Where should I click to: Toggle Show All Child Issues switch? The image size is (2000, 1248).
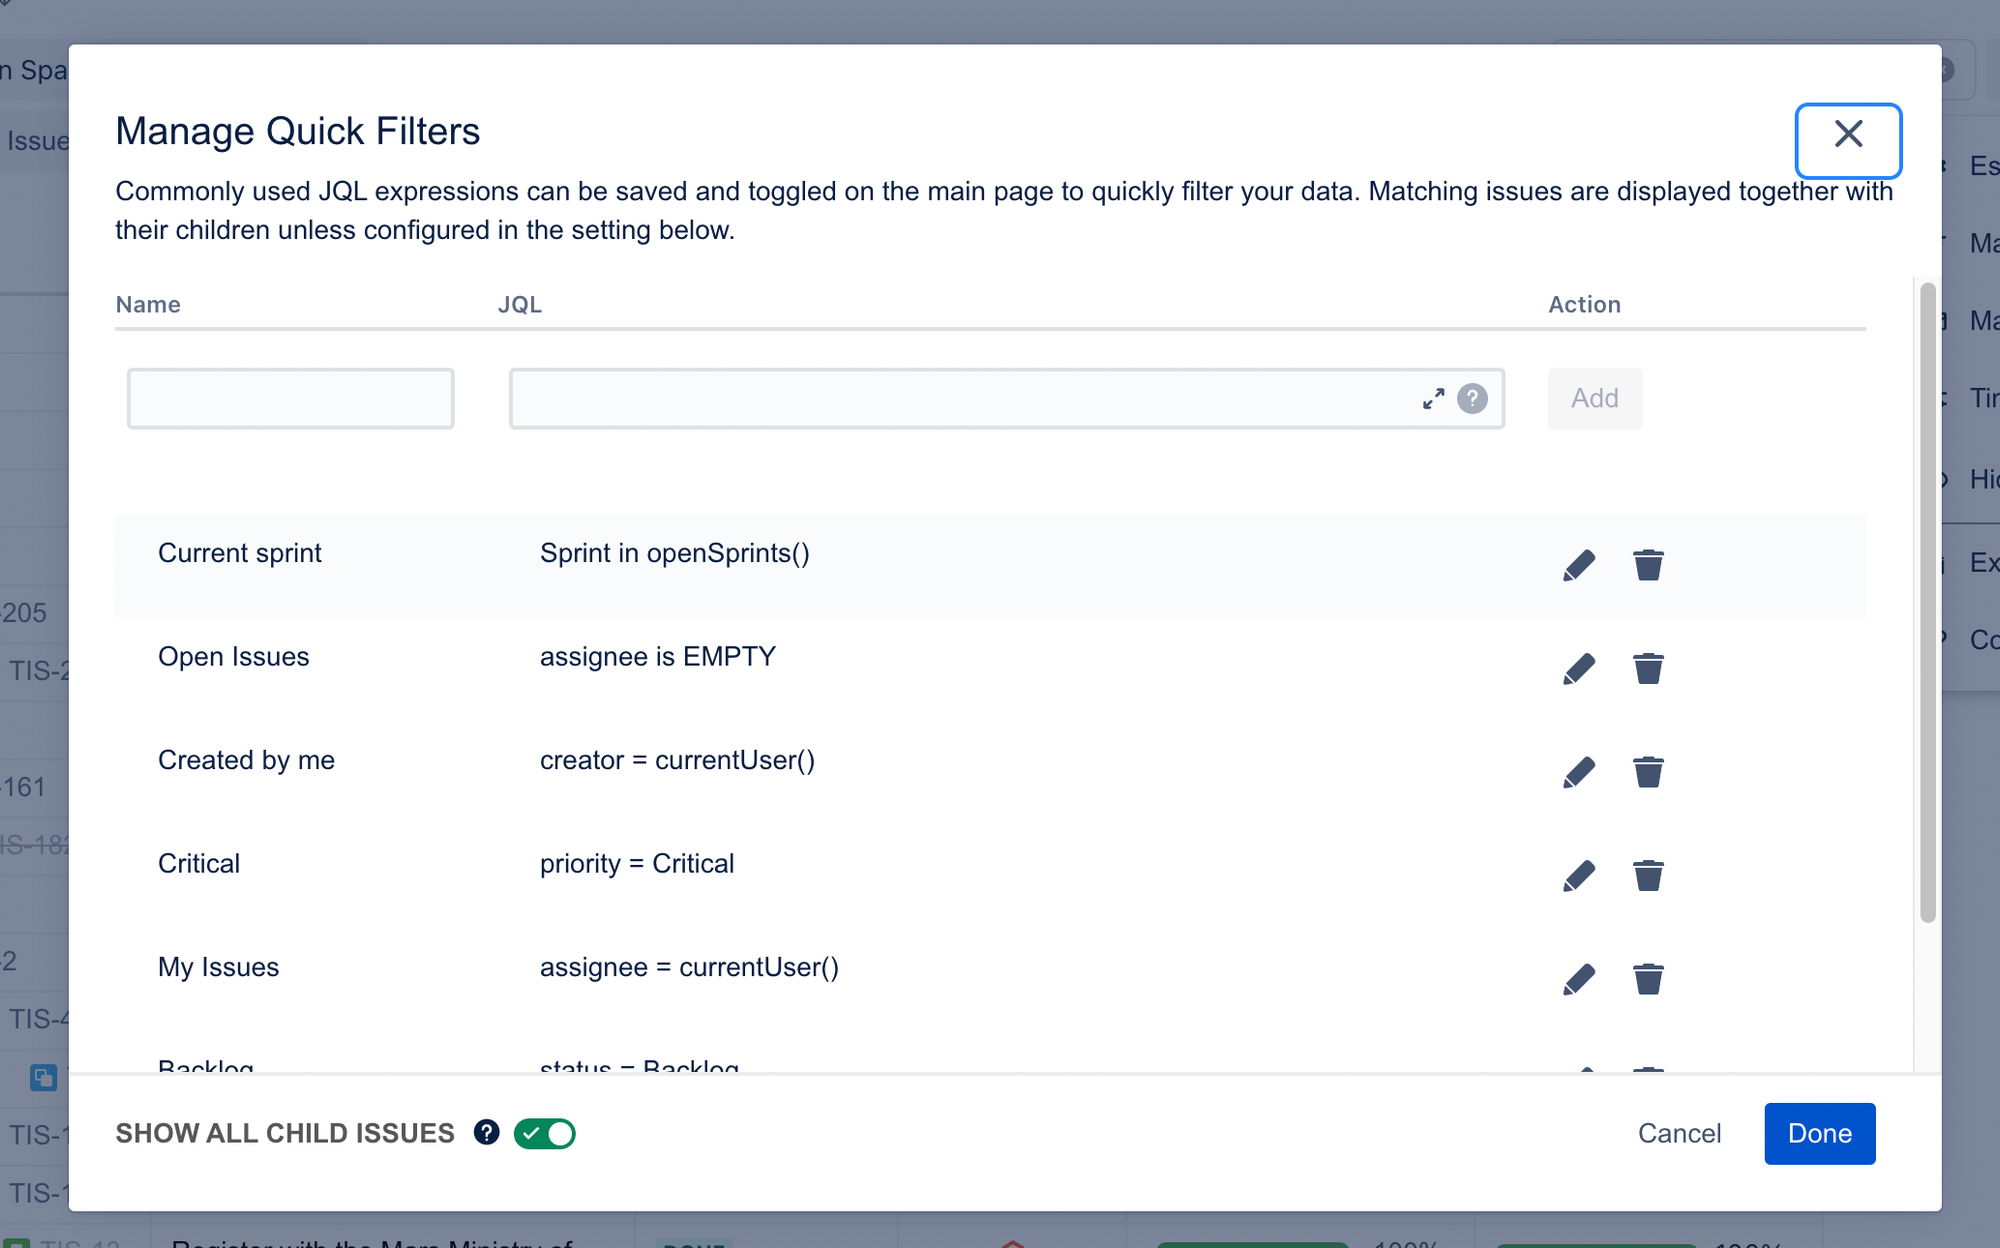coord(545,1133)
